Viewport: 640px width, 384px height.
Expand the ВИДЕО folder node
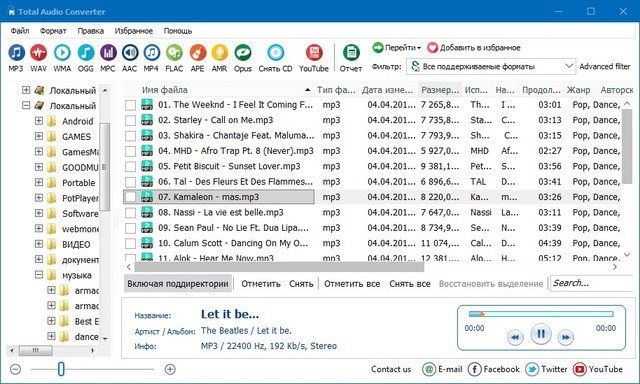[x=39, y=244]
